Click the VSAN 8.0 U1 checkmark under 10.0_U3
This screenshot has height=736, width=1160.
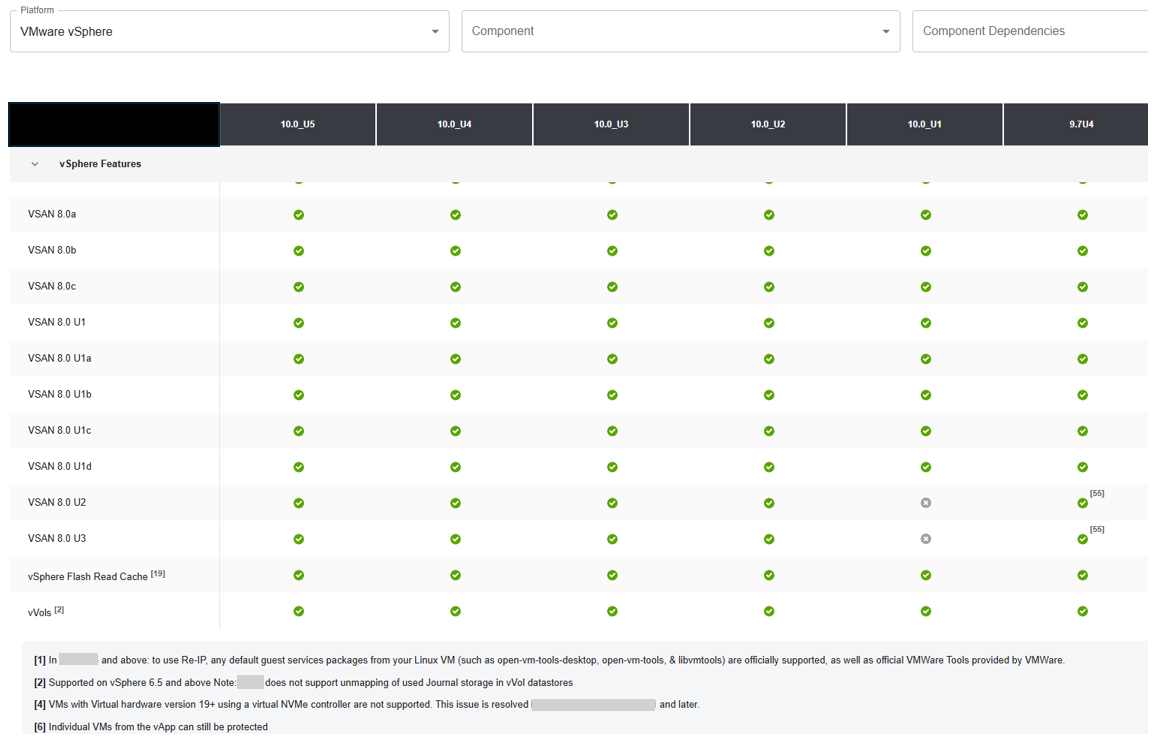613,323
